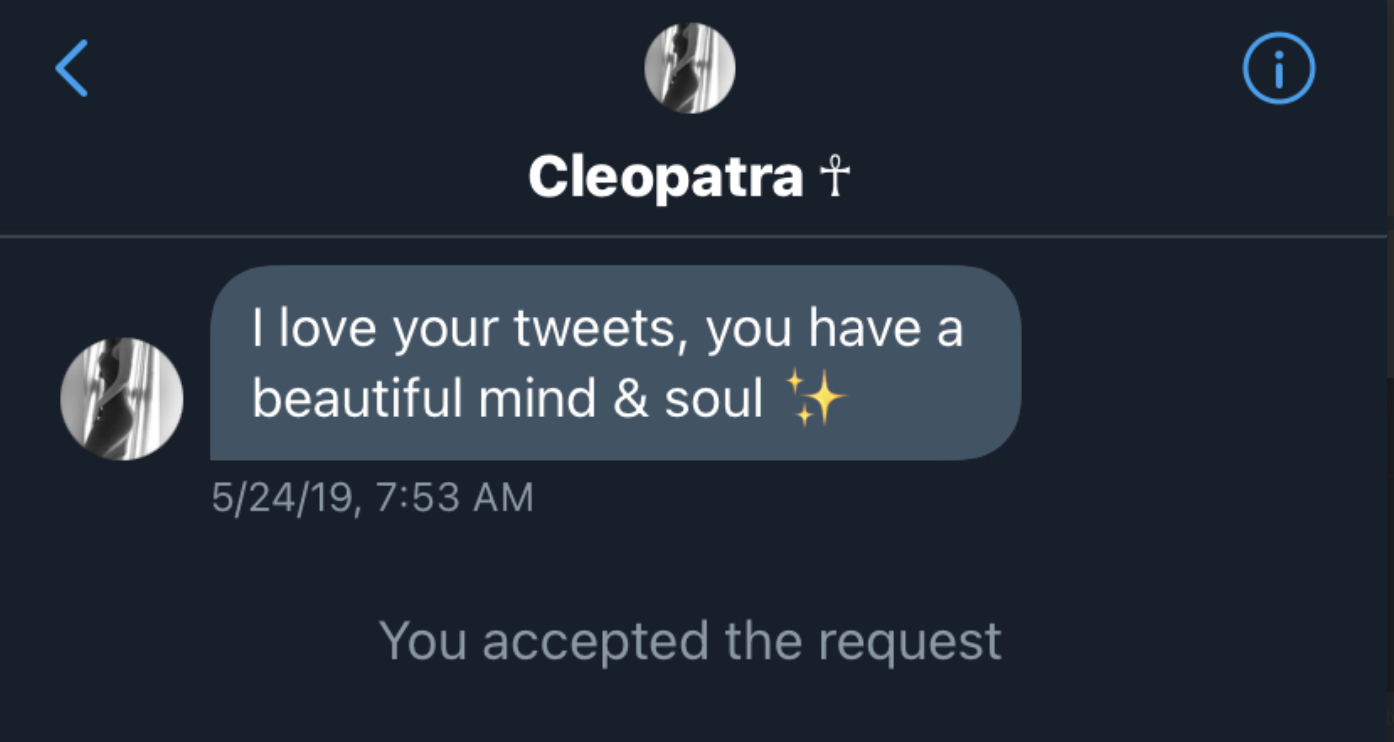Click the 5/24/19, 7:53 AM timestamp

click(x=372, y=497)
